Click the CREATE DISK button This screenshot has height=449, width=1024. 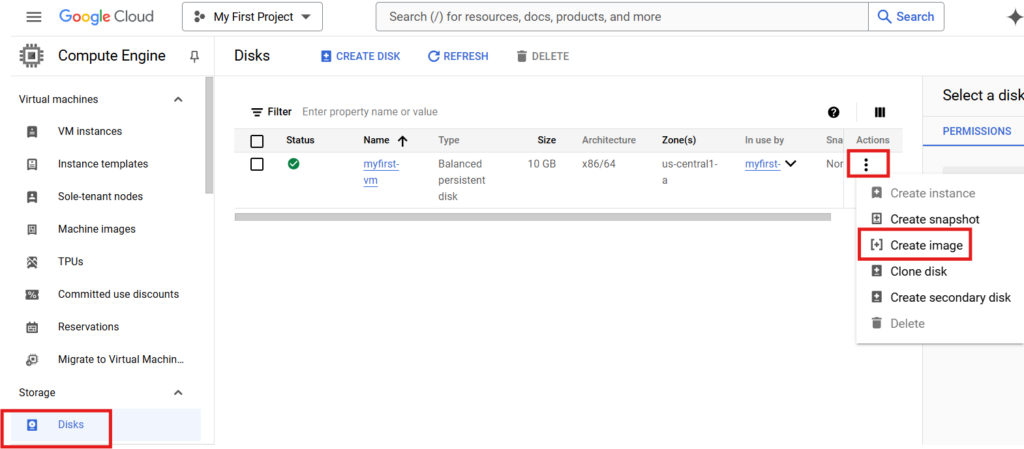(360, 57)
